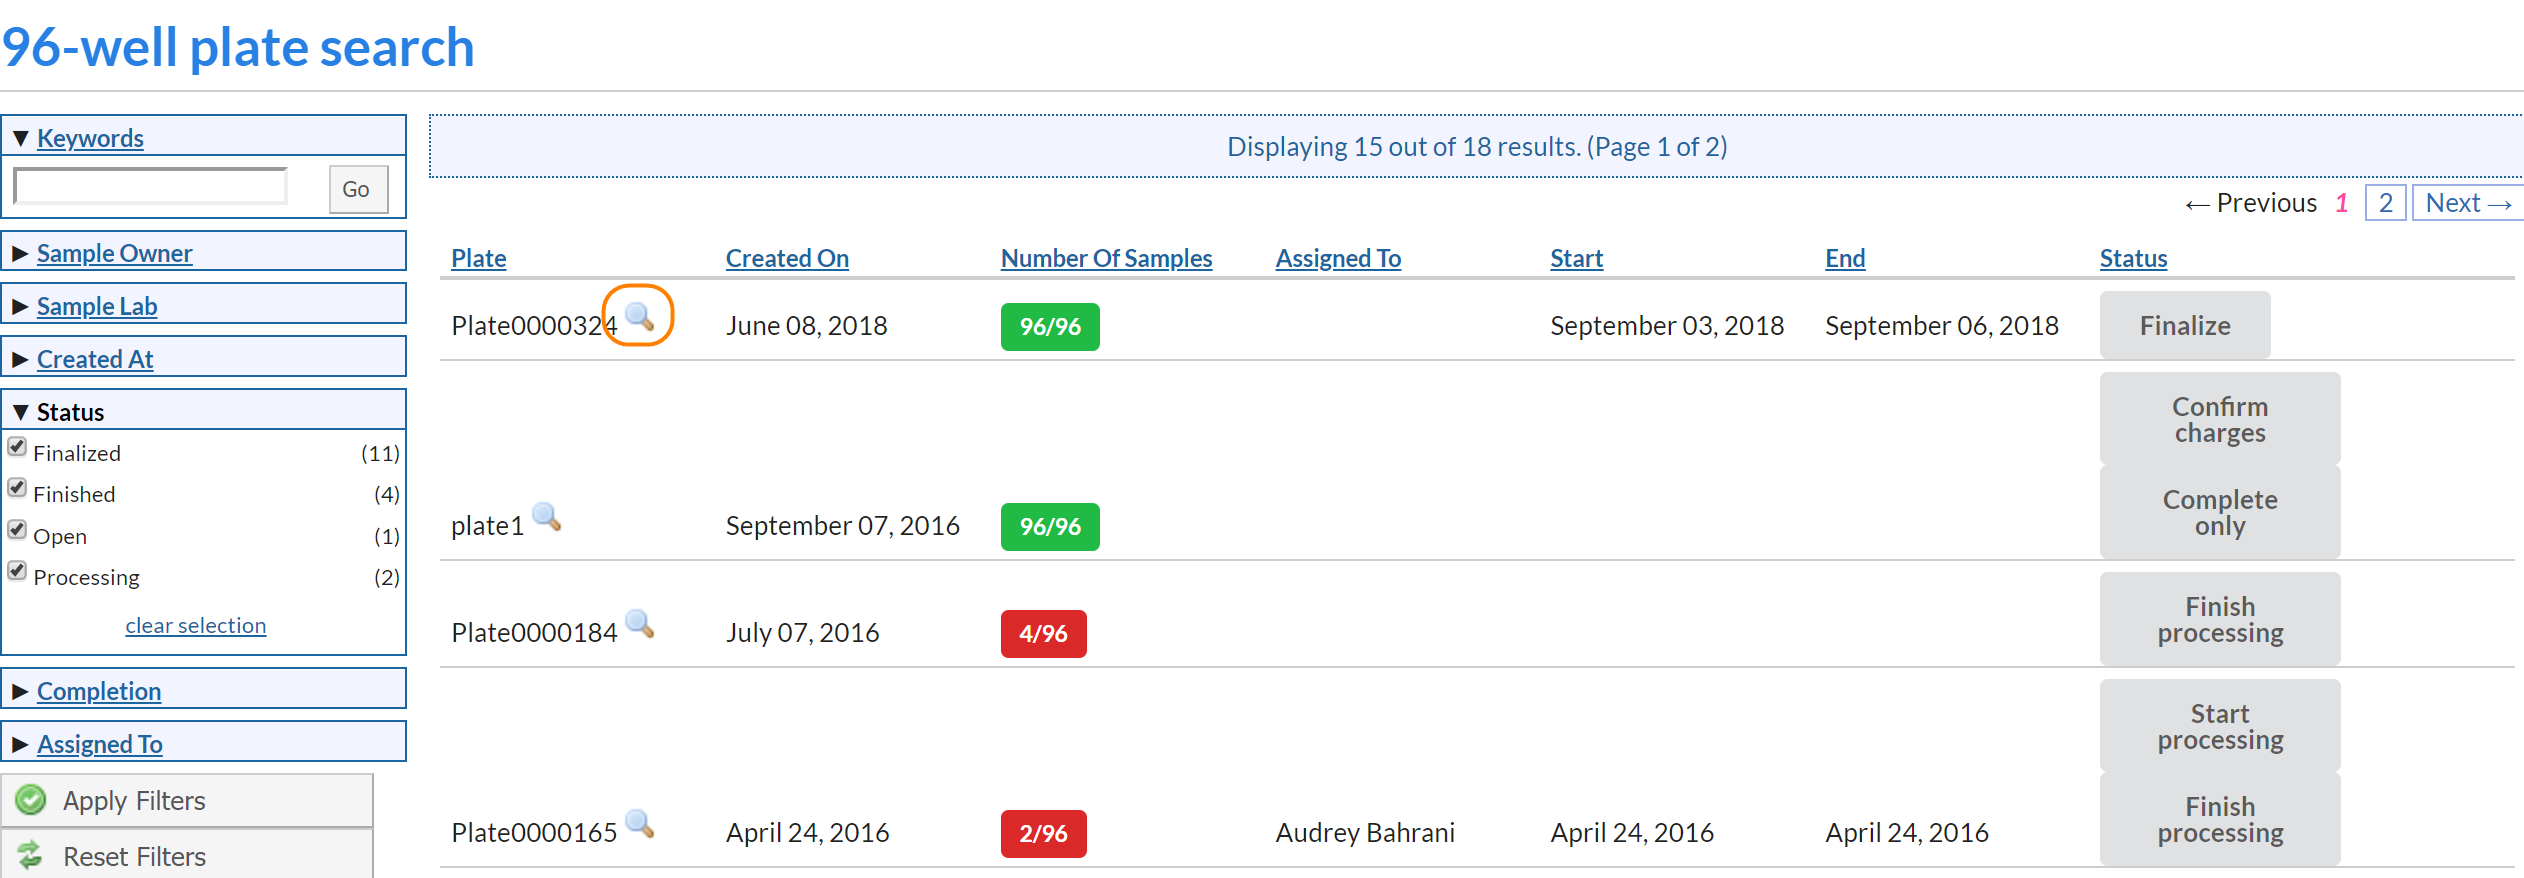Click the Confirm charges button
This screenshot has height=878, width=2524.
(x=2219, y=420)
